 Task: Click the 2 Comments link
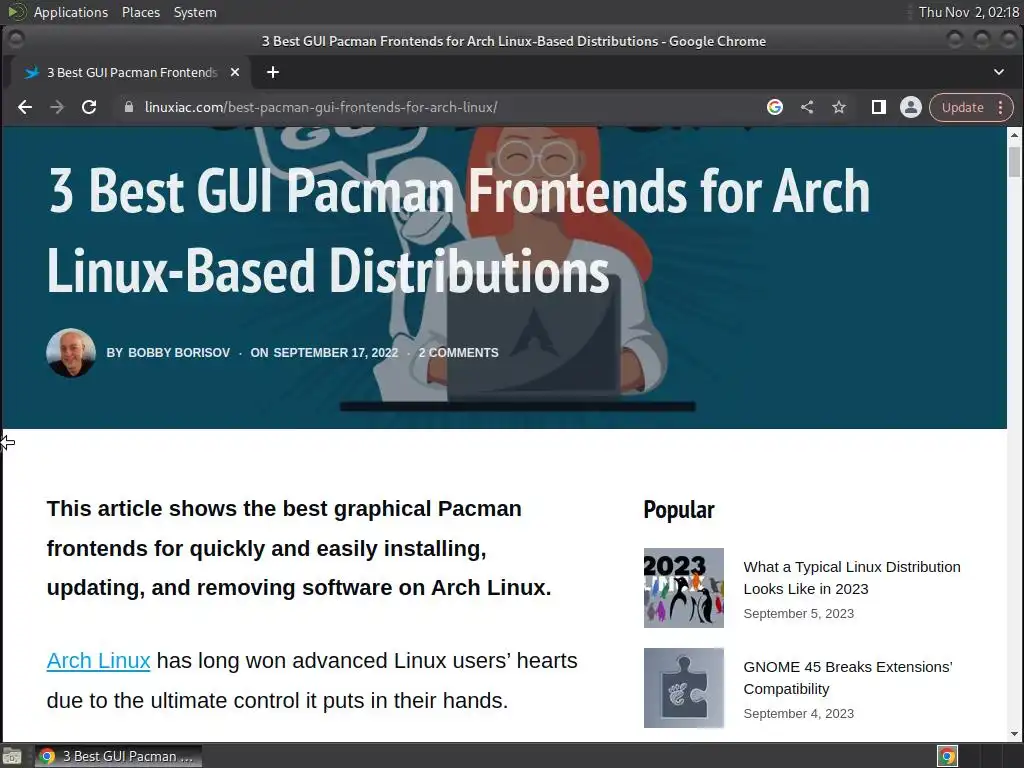click(458, 353)
